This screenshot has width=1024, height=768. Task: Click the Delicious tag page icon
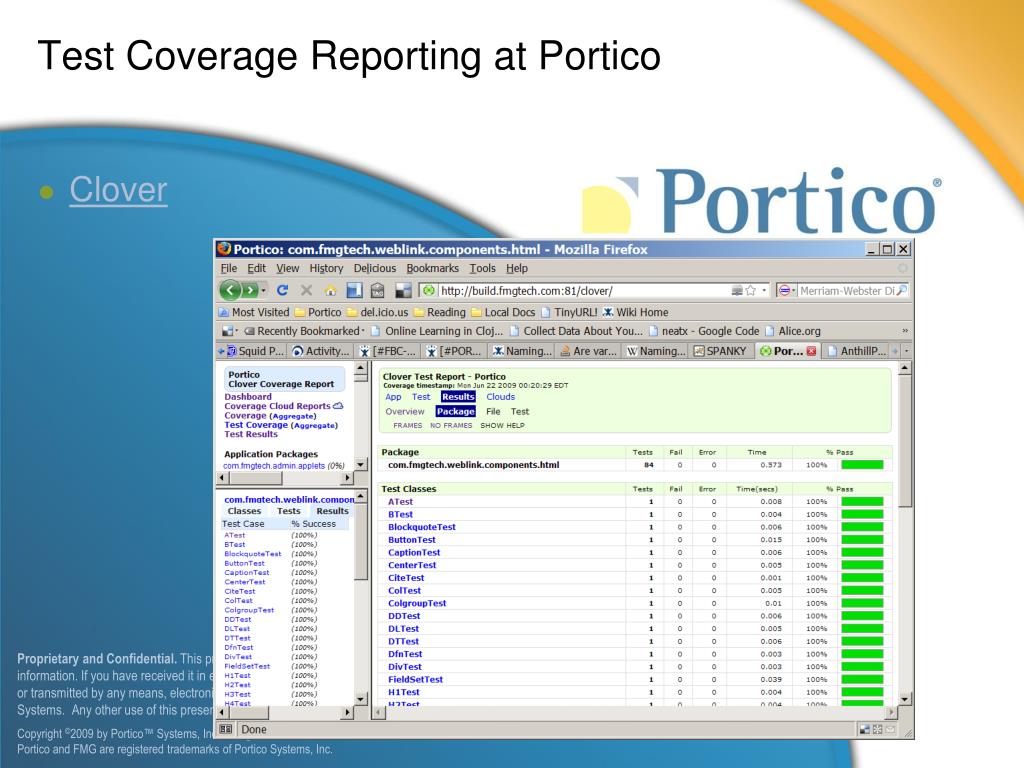pos(377,291)
